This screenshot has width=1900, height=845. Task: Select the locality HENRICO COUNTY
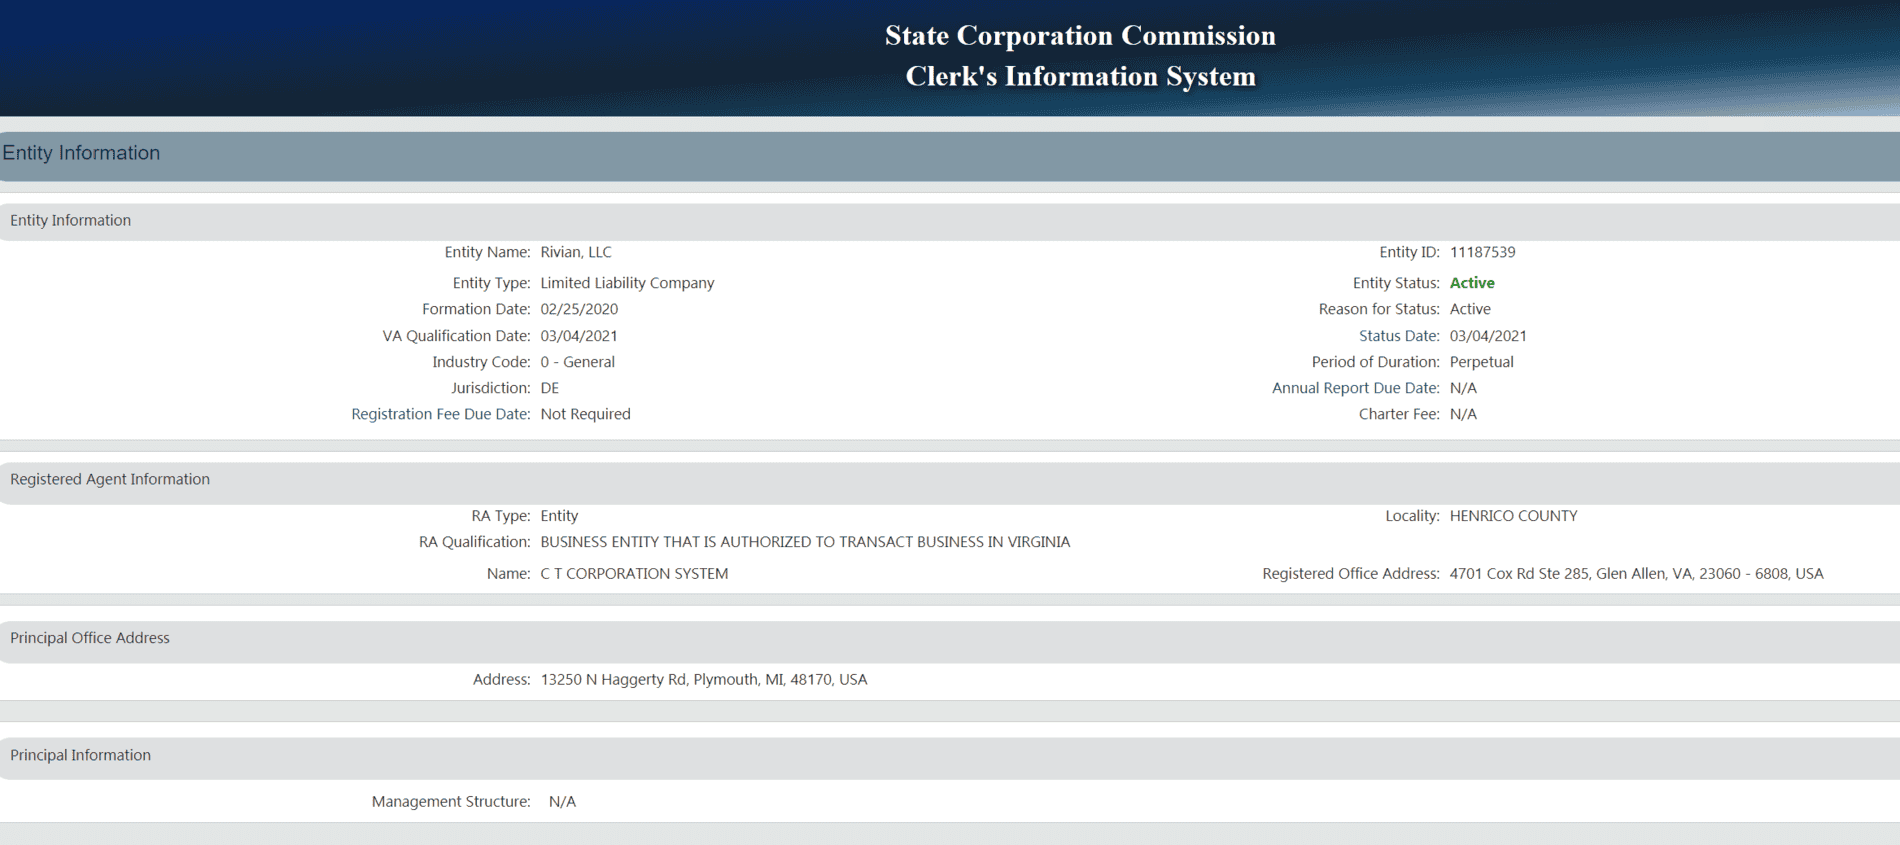click(x=1514, y=516)
